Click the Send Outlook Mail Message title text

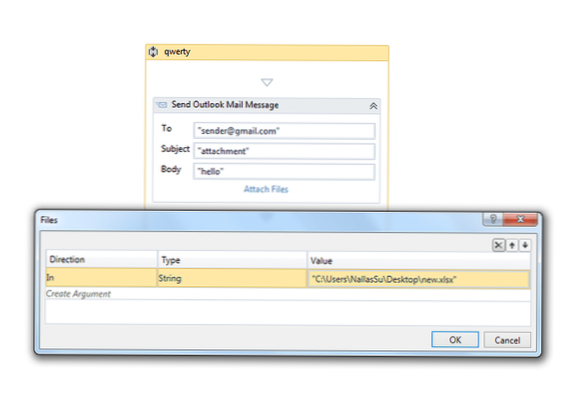click(225, 105)
